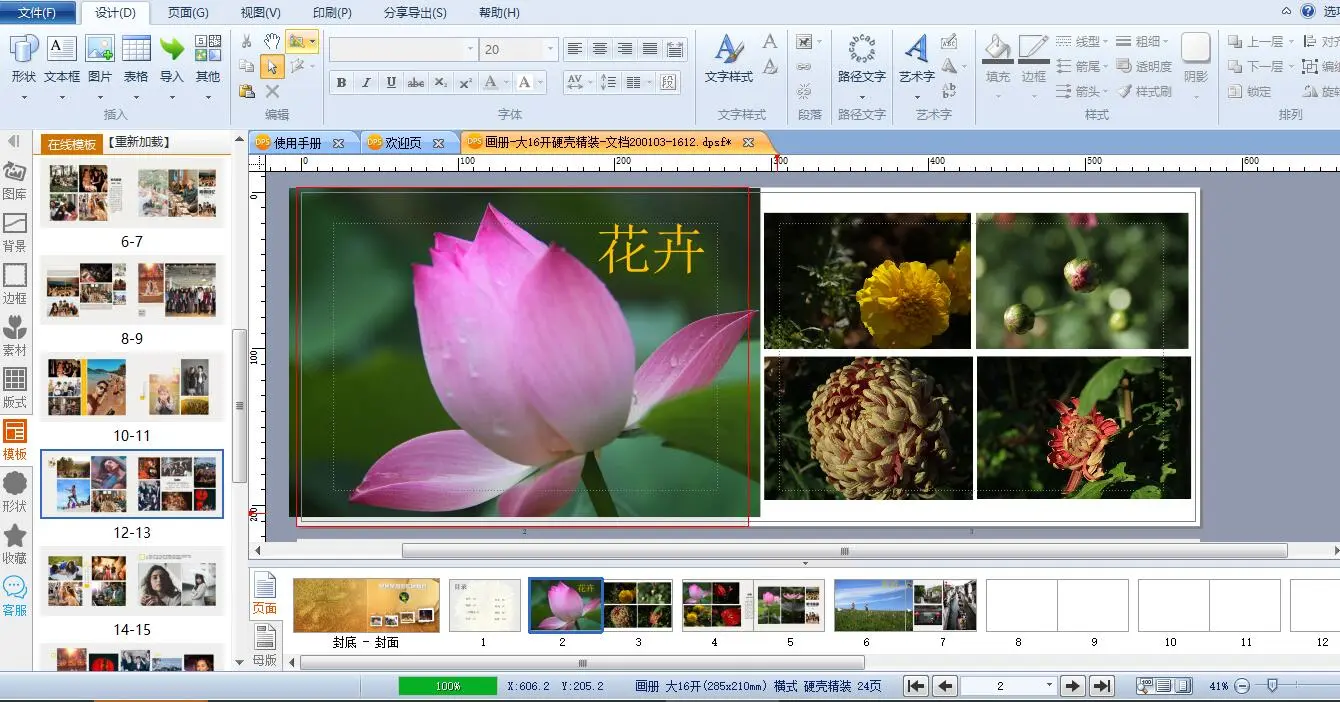Open the font size dropdown showing 20

click(x=550, y=49)
